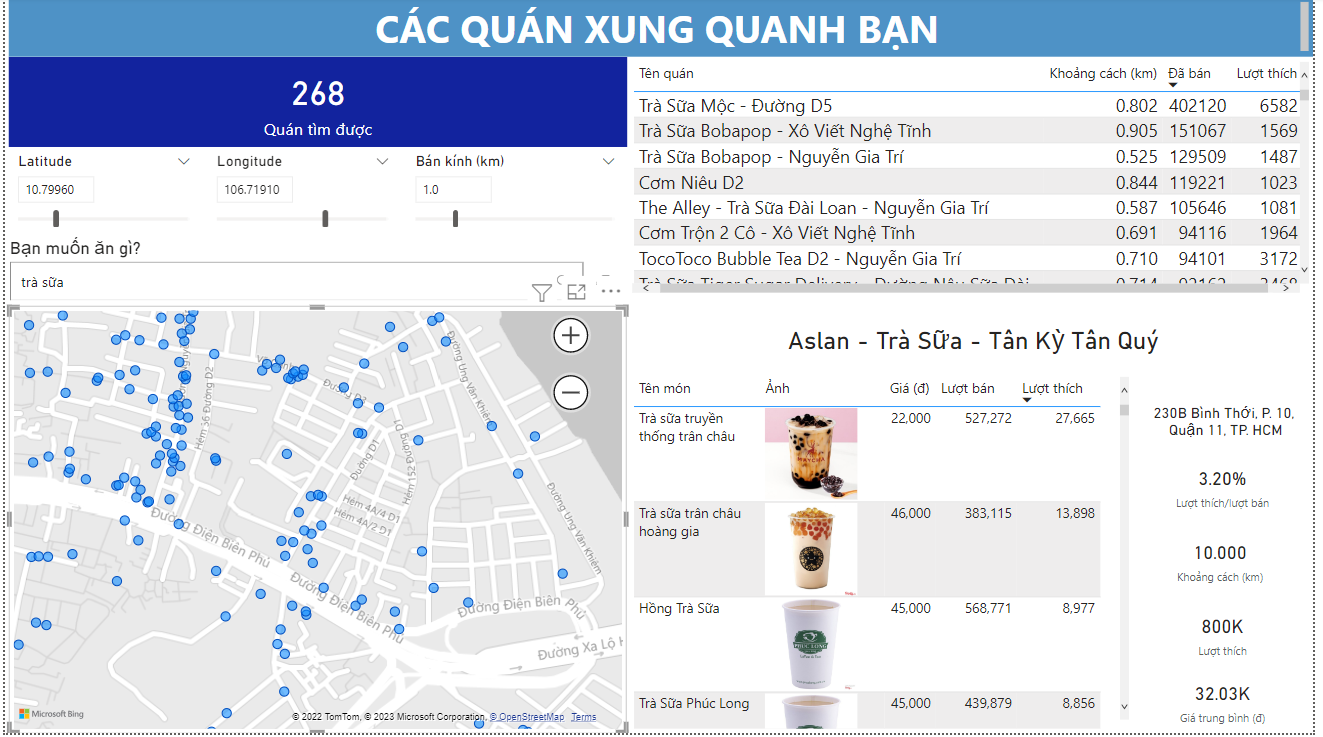Click the Longitude slider handle

click(325, 218)
